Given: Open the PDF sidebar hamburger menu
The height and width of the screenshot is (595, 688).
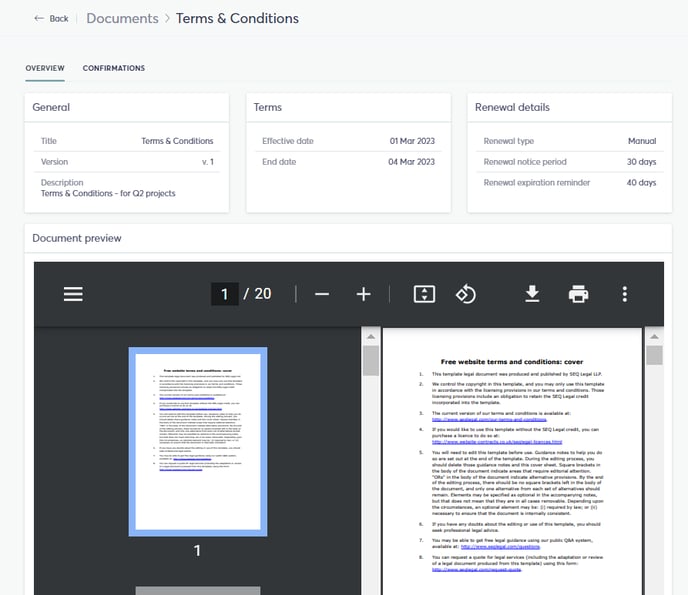Looking at the screenshot, I should point(73,294).
